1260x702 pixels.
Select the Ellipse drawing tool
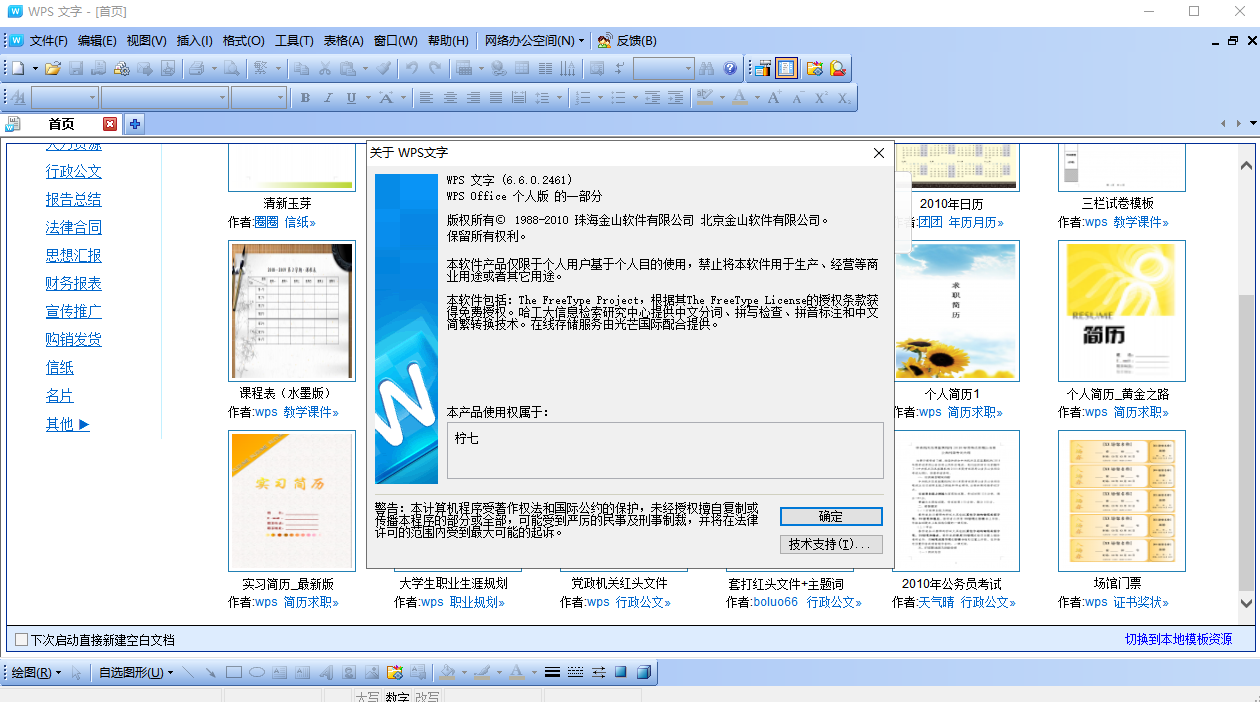point(257,672)
